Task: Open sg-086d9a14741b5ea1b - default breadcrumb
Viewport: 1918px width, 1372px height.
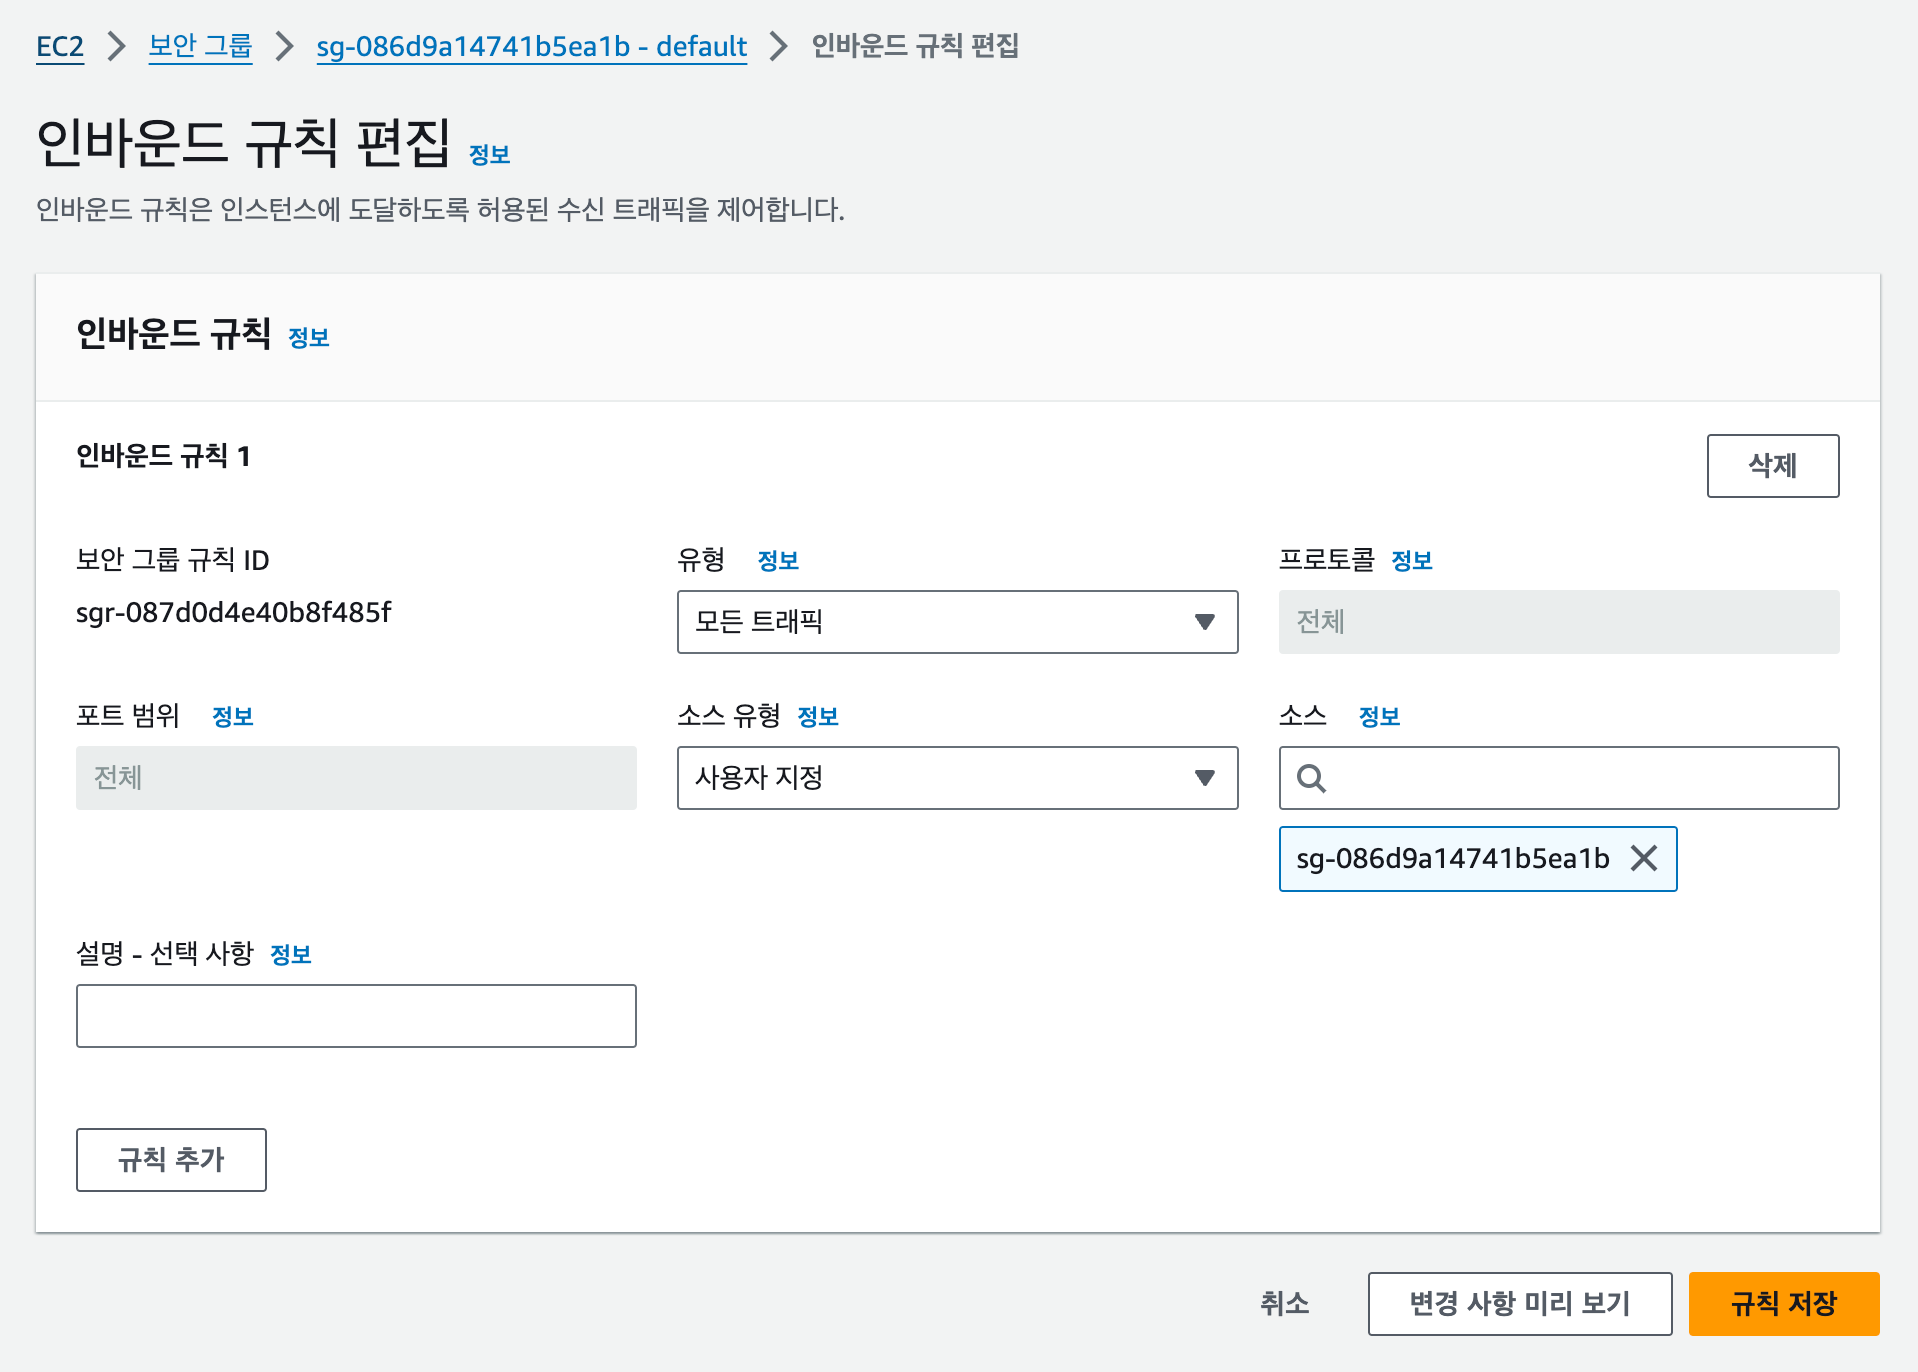Action: pos(531,46)
